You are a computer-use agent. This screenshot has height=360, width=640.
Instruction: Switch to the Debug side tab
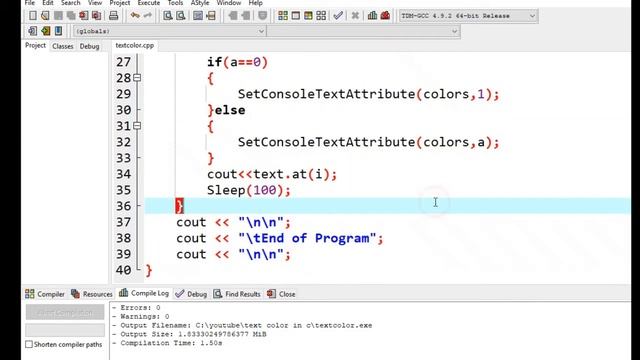(x=89, y=46)
